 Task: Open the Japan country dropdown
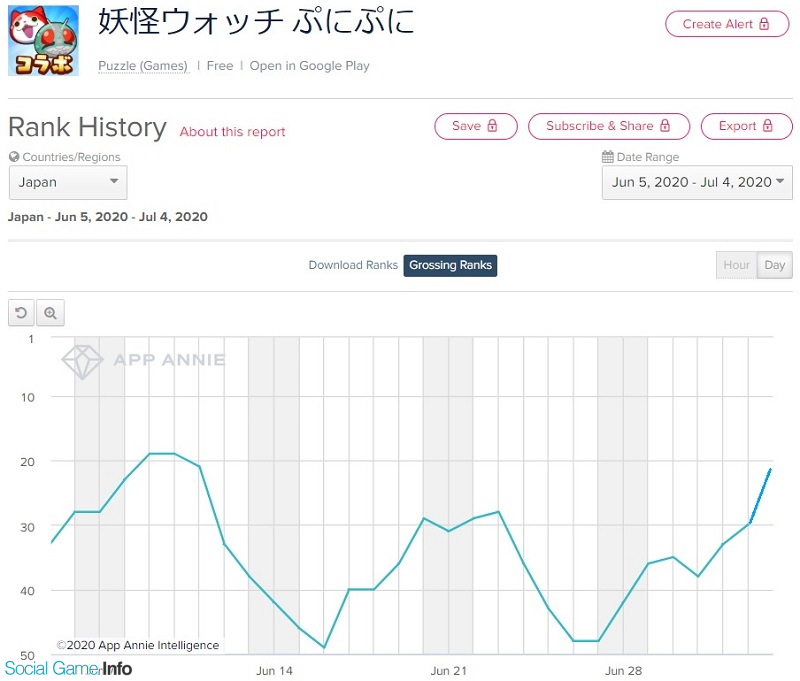coord(68,182)
